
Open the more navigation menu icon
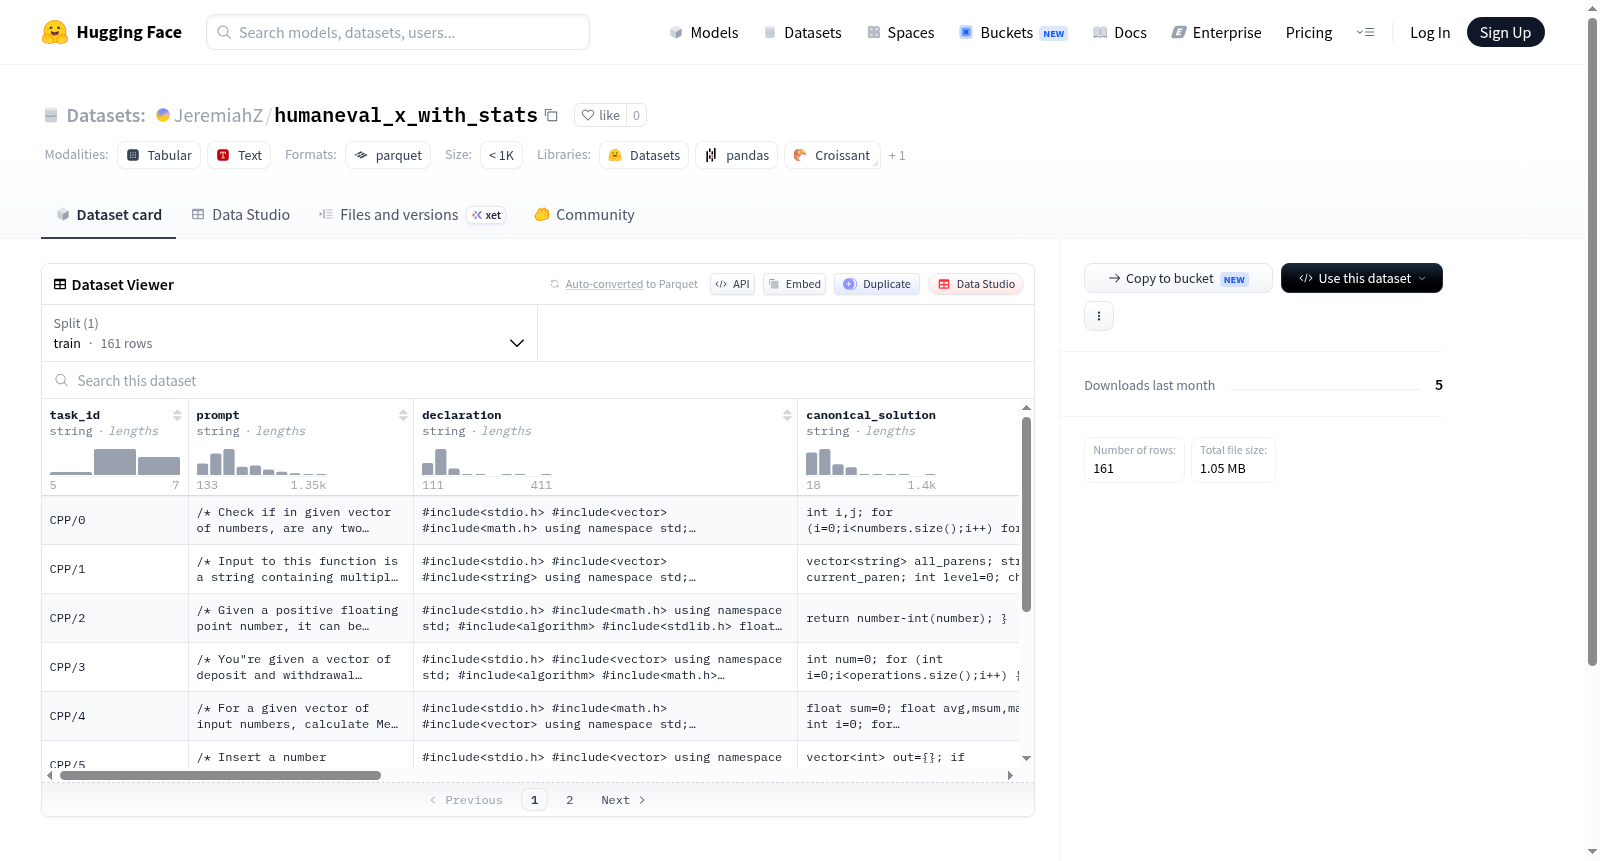tap(1365, 32)
